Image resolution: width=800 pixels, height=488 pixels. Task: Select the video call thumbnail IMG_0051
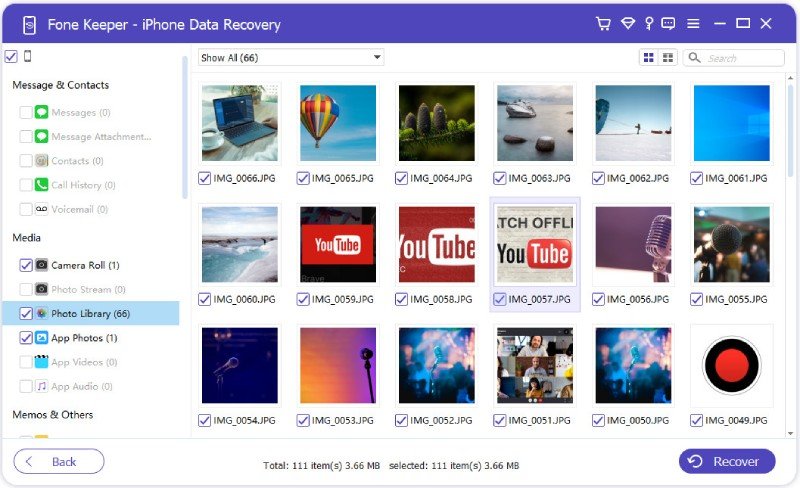[535, 365]
